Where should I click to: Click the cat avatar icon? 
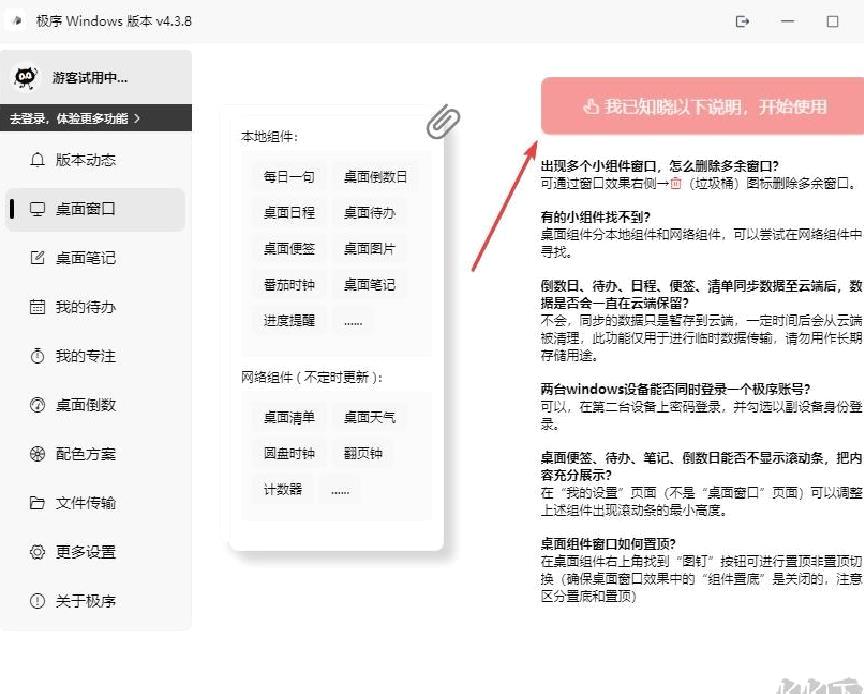coord(25,77)
